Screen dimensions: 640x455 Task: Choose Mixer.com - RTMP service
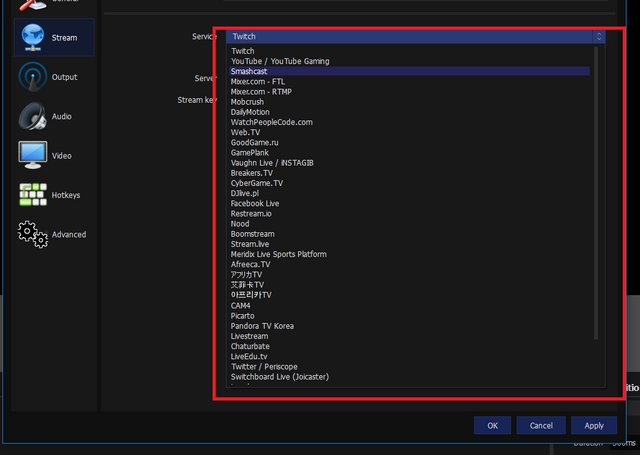(409, 91)
